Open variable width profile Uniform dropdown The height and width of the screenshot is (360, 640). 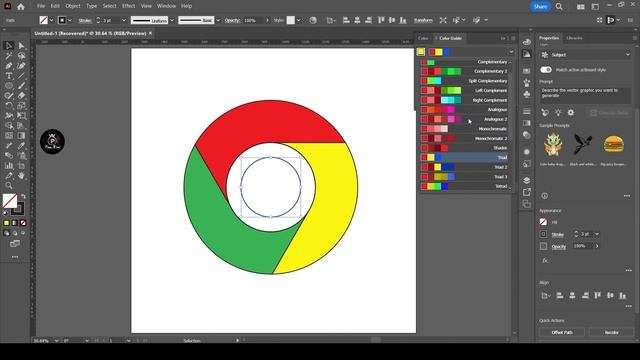pos(172,20)
